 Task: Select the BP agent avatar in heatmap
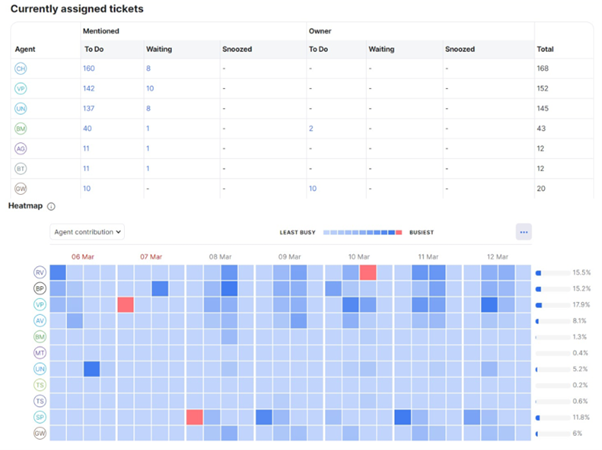40,289
